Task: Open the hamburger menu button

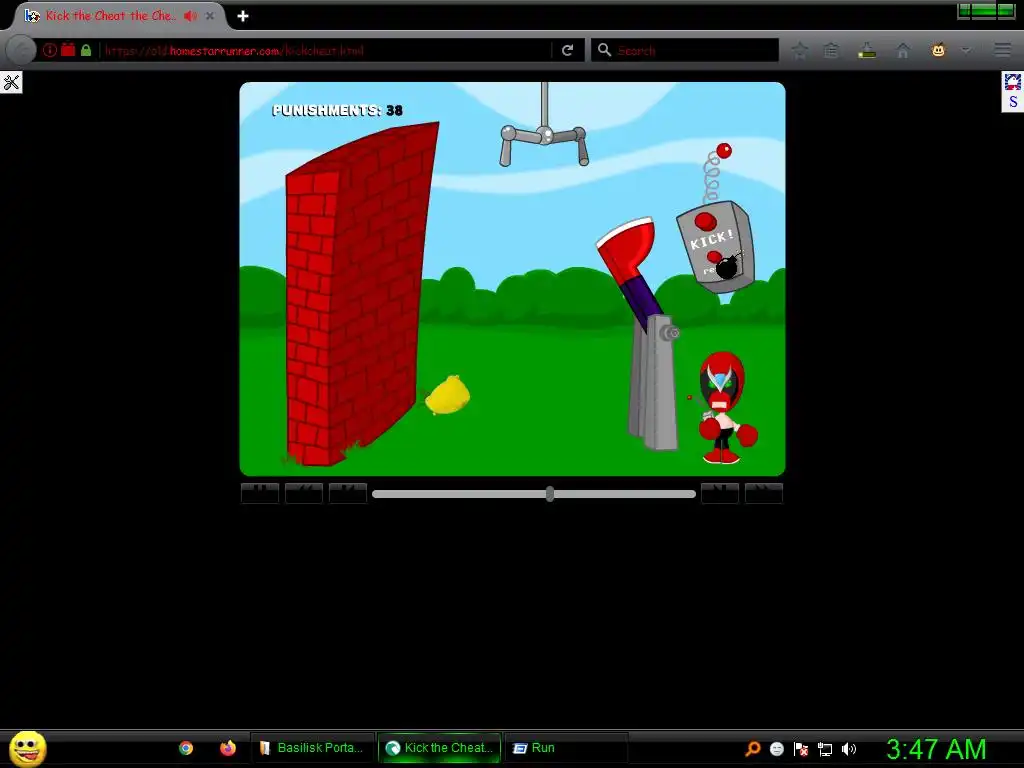Action: pos(1002,50)
